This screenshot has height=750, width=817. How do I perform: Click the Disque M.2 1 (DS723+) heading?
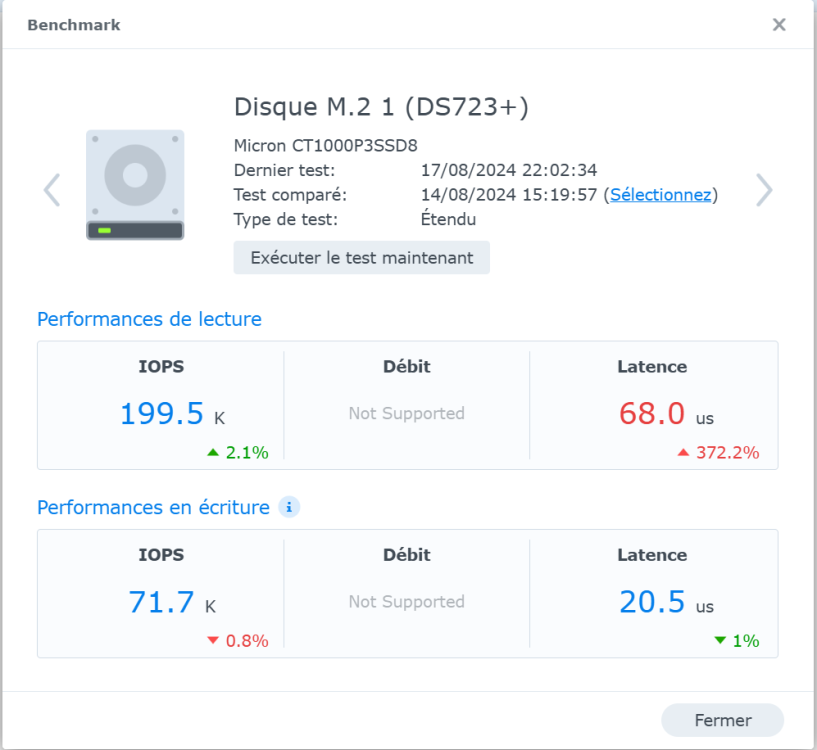381,107
